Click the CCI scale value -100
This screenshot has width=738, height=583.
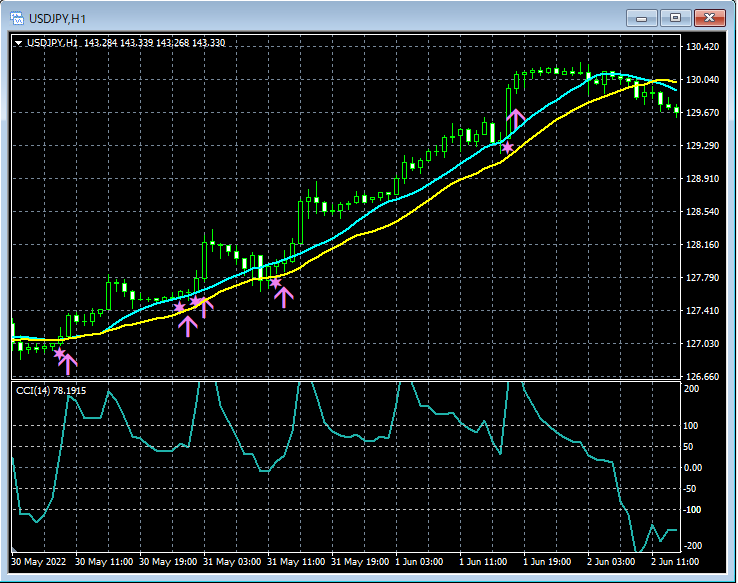[691, 510]
